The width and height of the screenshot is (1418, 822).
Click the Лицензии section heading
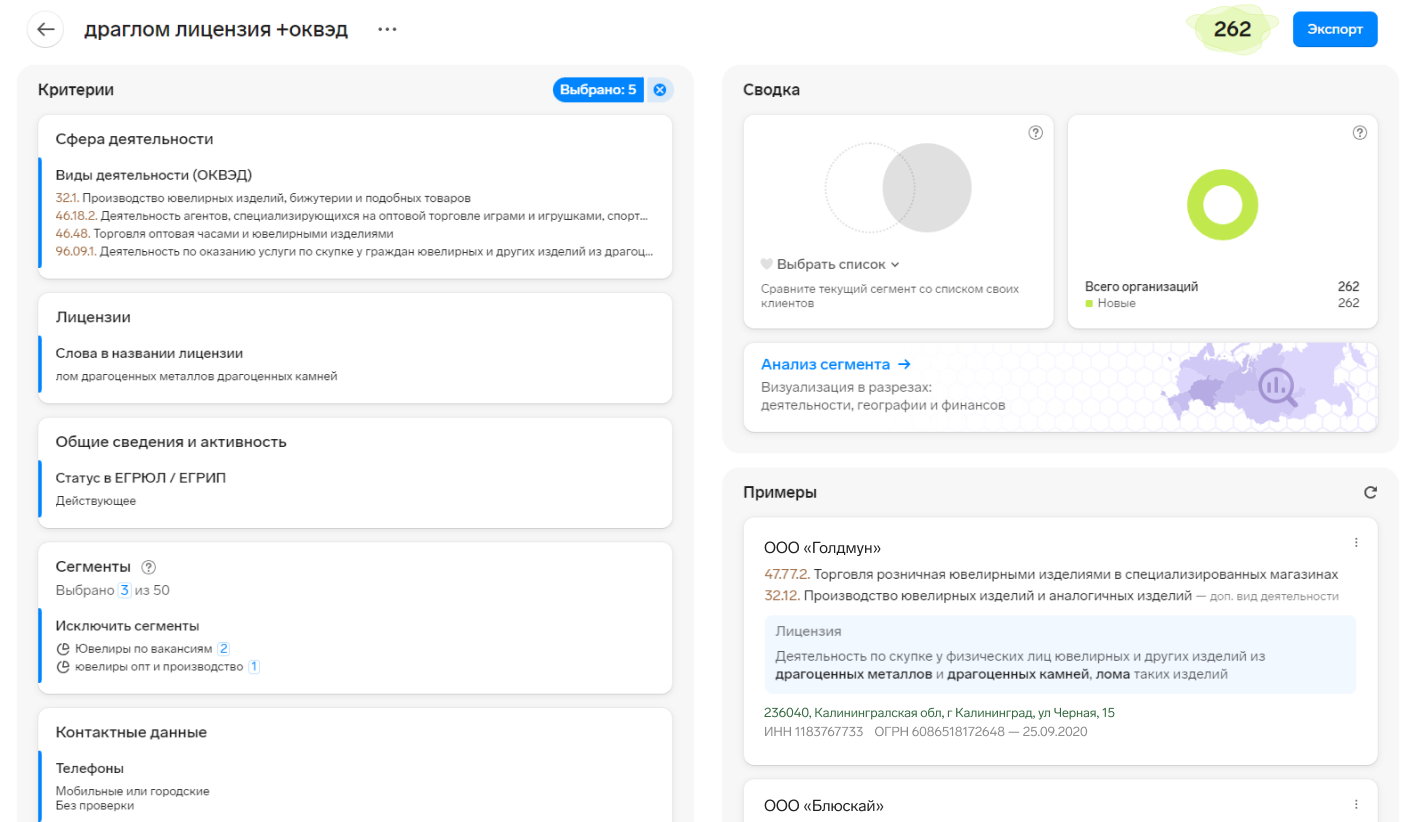click(93, 317)
